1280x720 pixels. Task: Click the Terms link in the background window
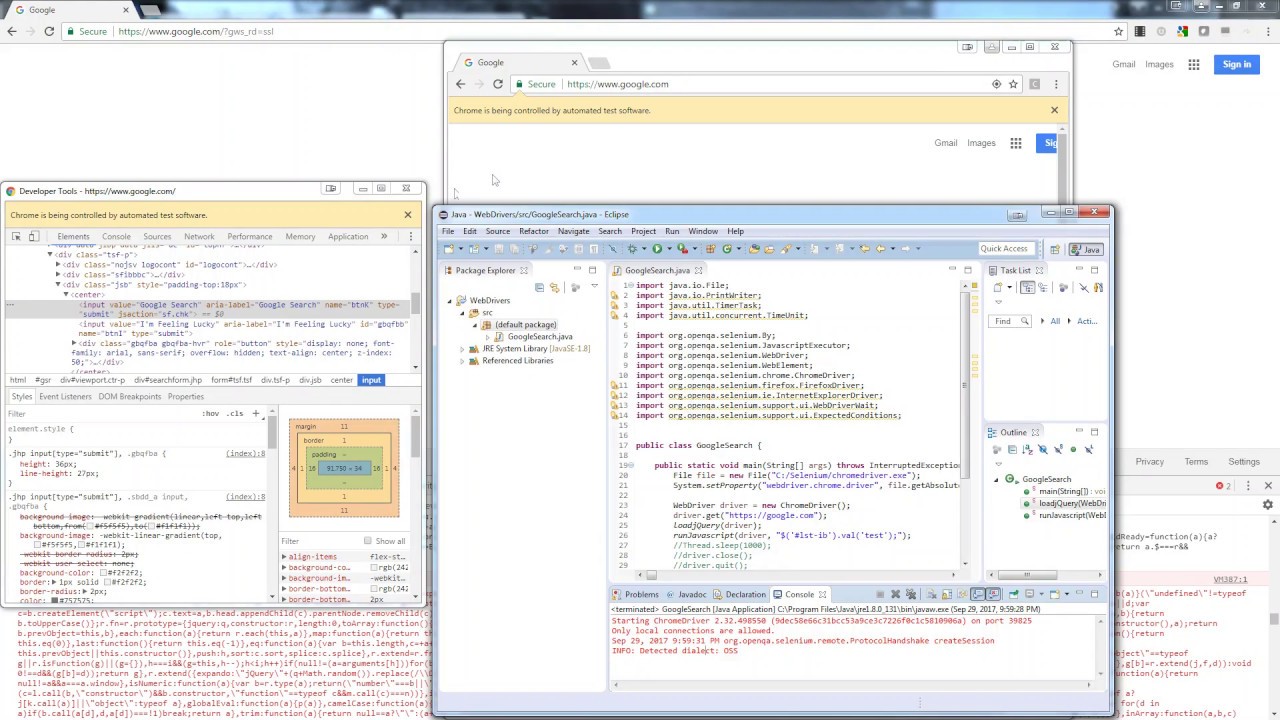[x=1196, y=462]
